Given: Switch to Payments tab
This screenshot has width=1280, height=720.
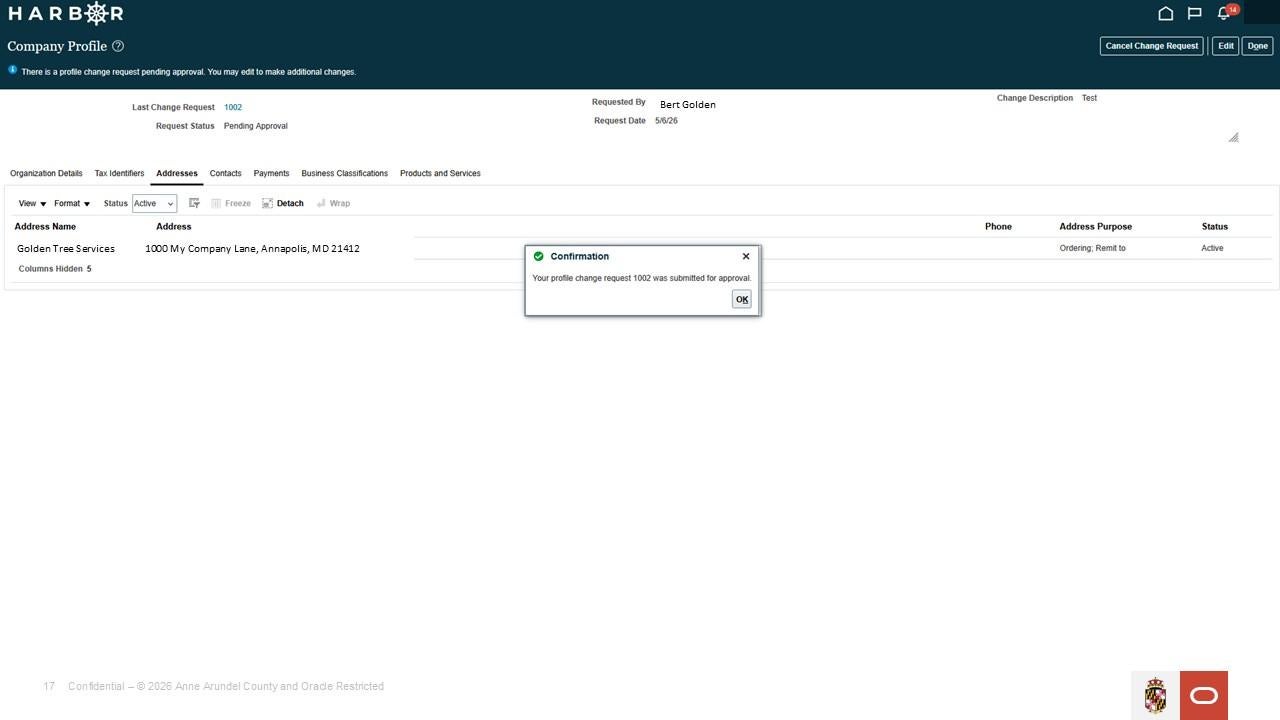Looking at the screenshot, I should click(271, 173).
